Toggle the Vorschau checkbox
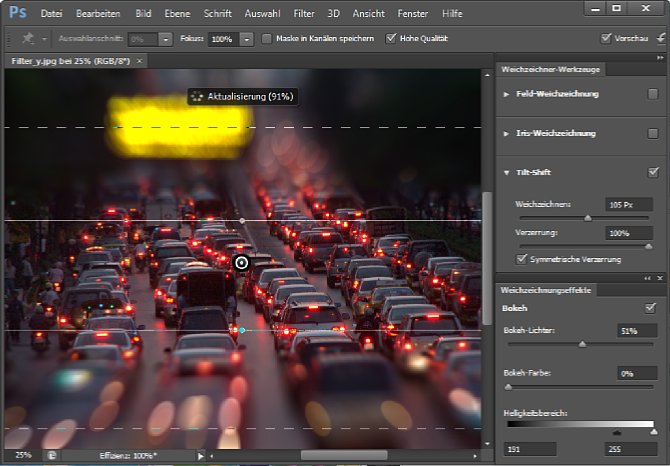The image size is (670, 466). (605, 38)
